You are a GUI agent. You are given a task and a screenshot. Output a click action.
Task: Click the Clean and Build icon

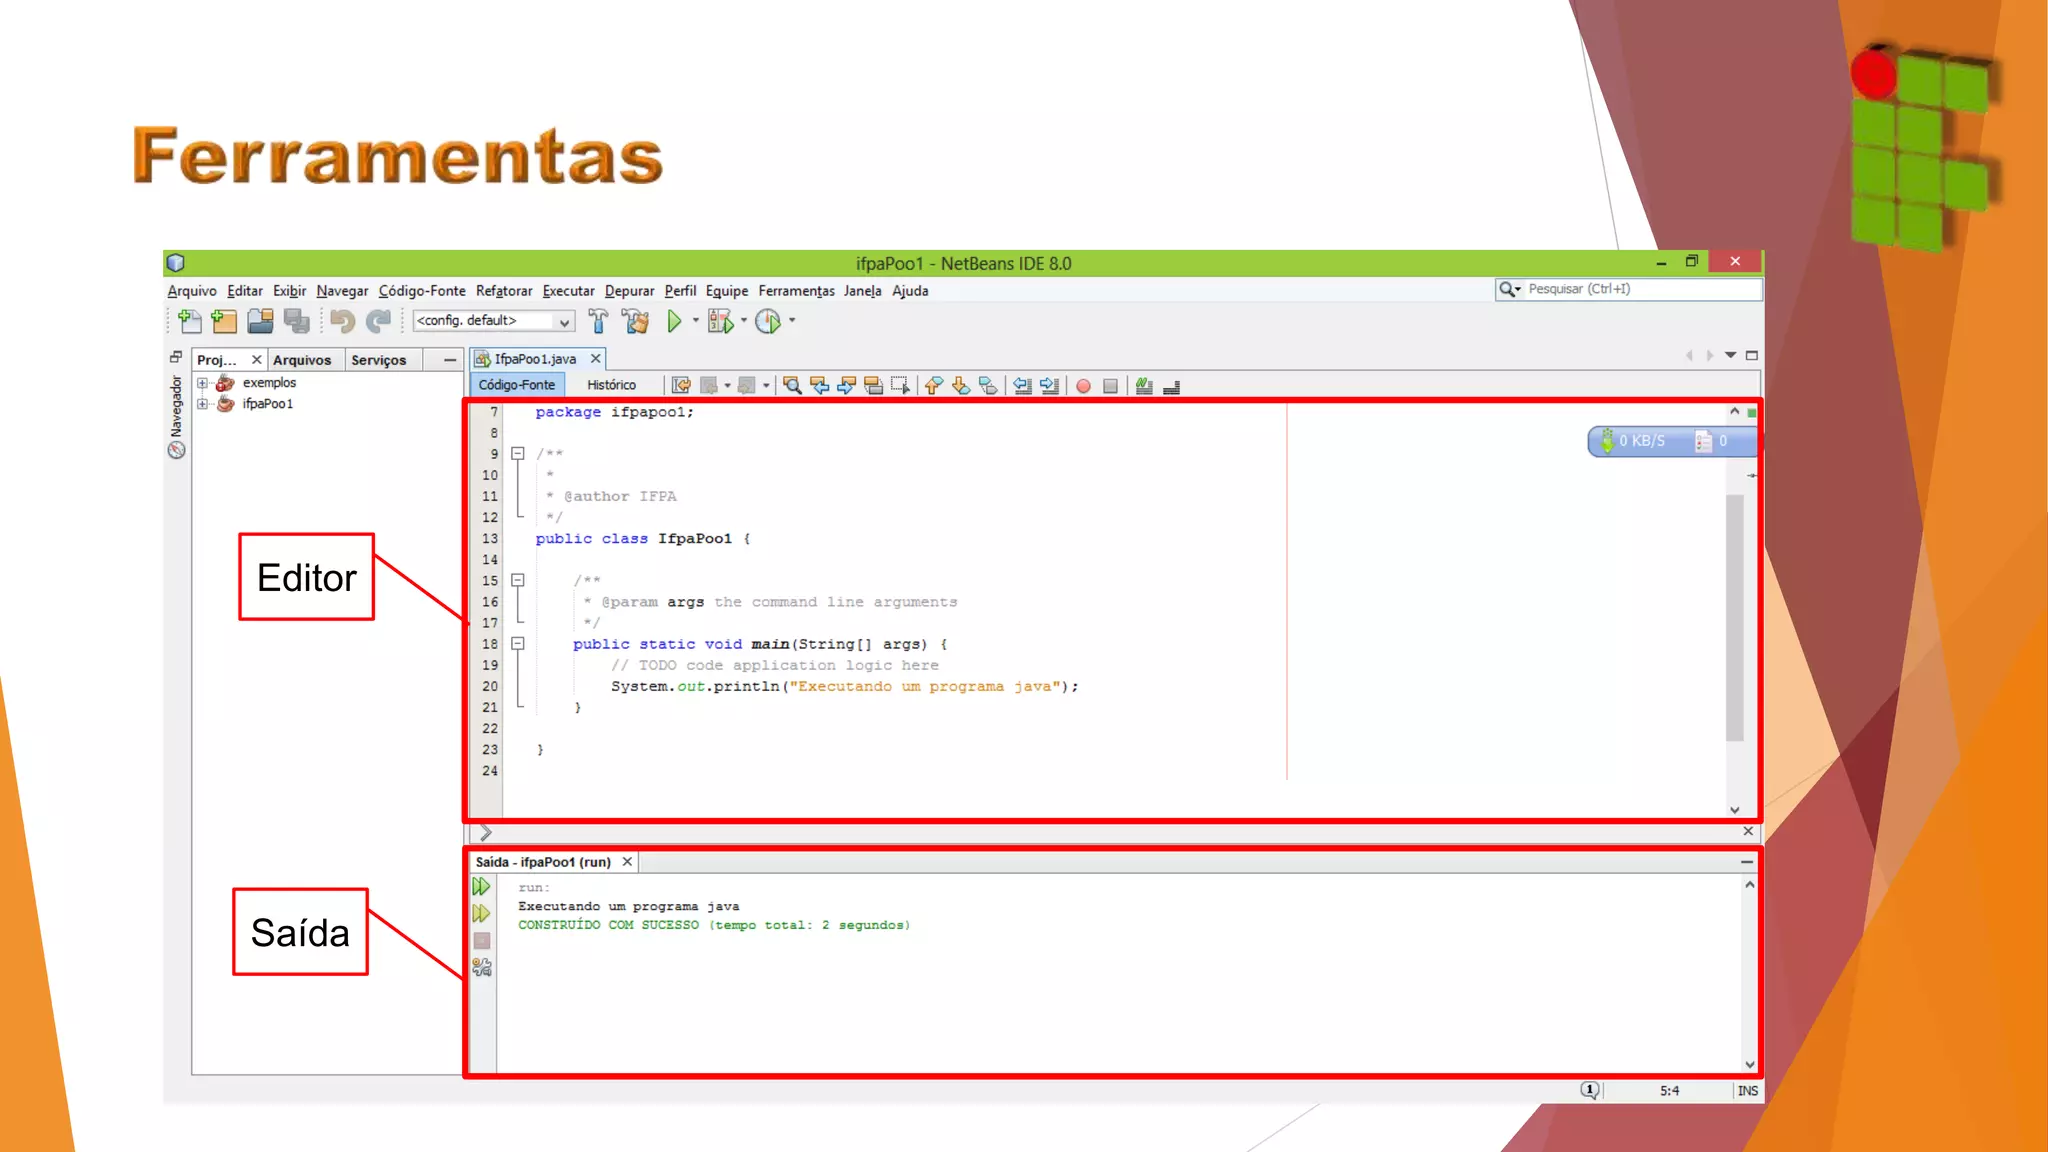coord(635,321)
